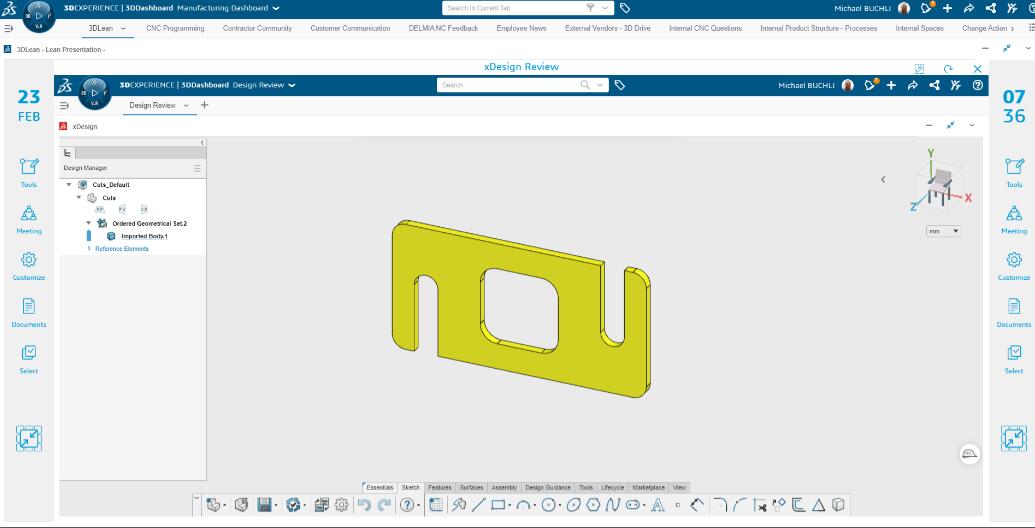The width and height of the screenshot is (1035, 528).
Task: Click the Customize gear in right sidebar
Action: click(x=1013, y=264)
